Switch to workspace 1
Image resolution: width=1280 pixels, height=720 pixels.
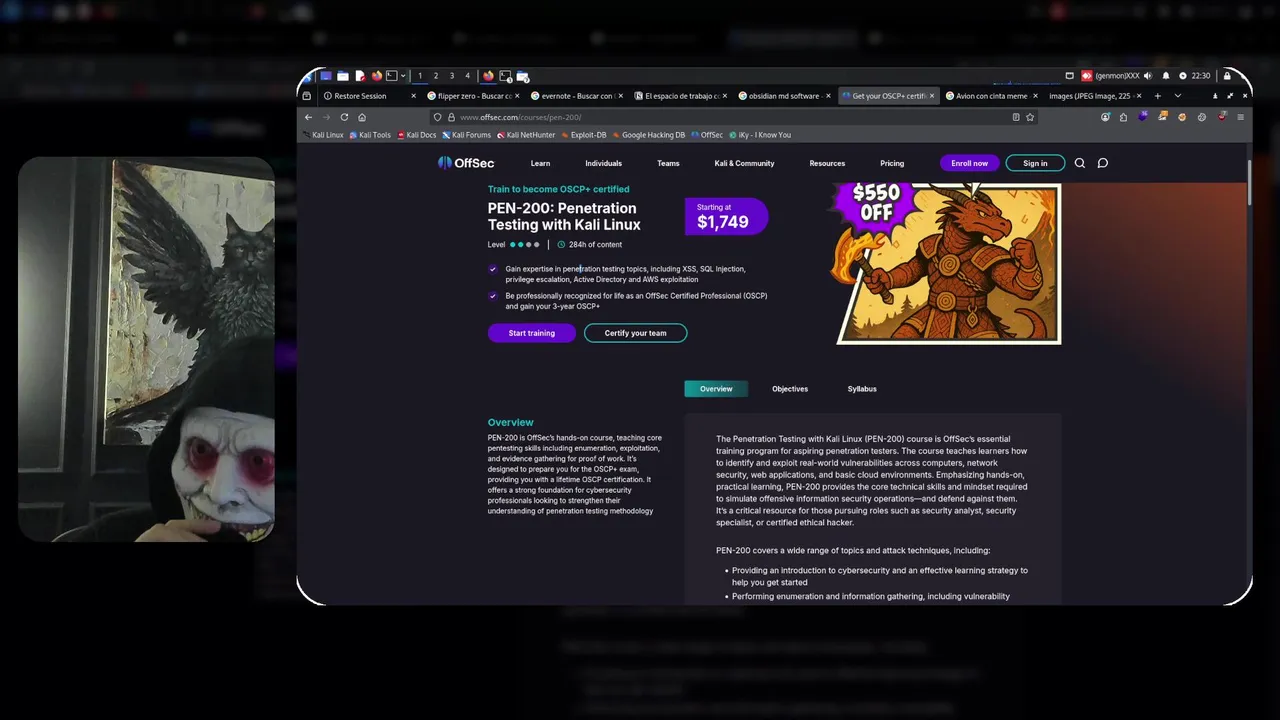point(420,76)
